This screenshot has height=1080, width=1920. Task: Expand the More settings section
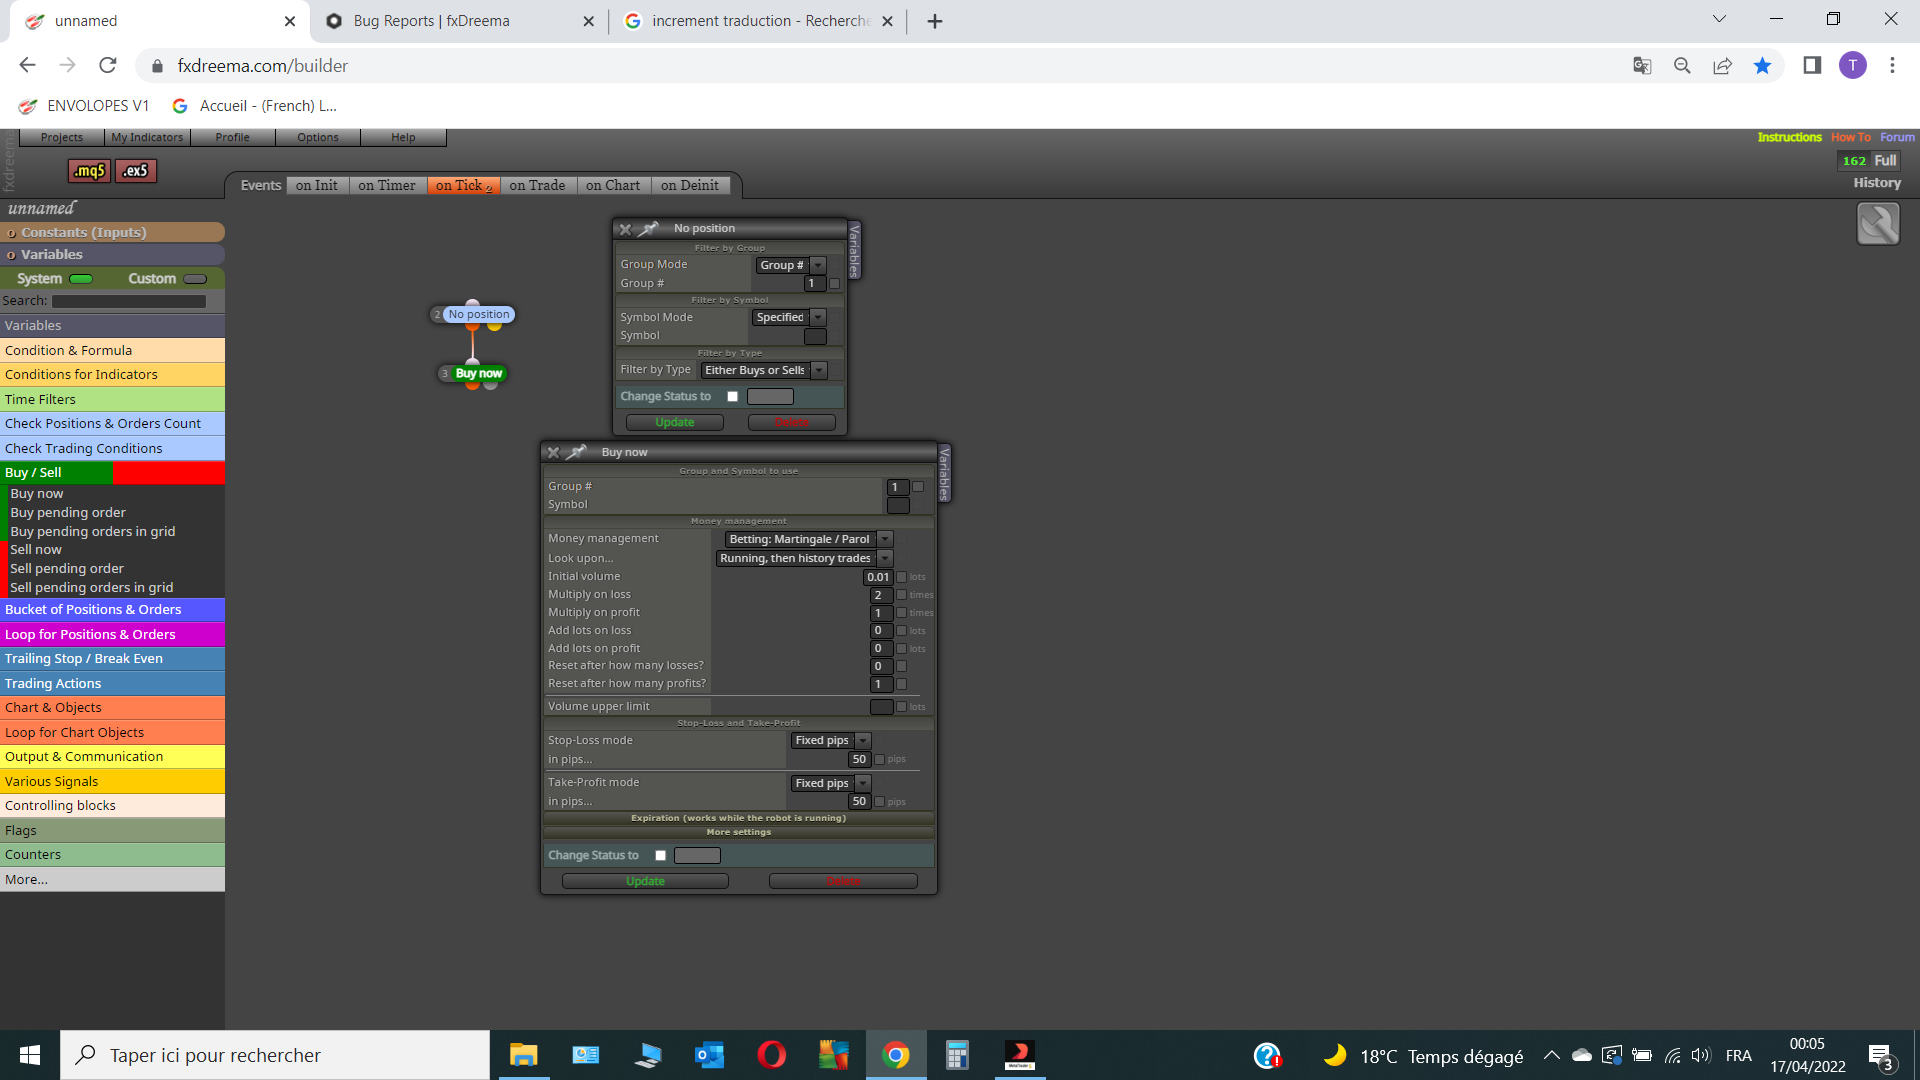(x=738, y=832)
